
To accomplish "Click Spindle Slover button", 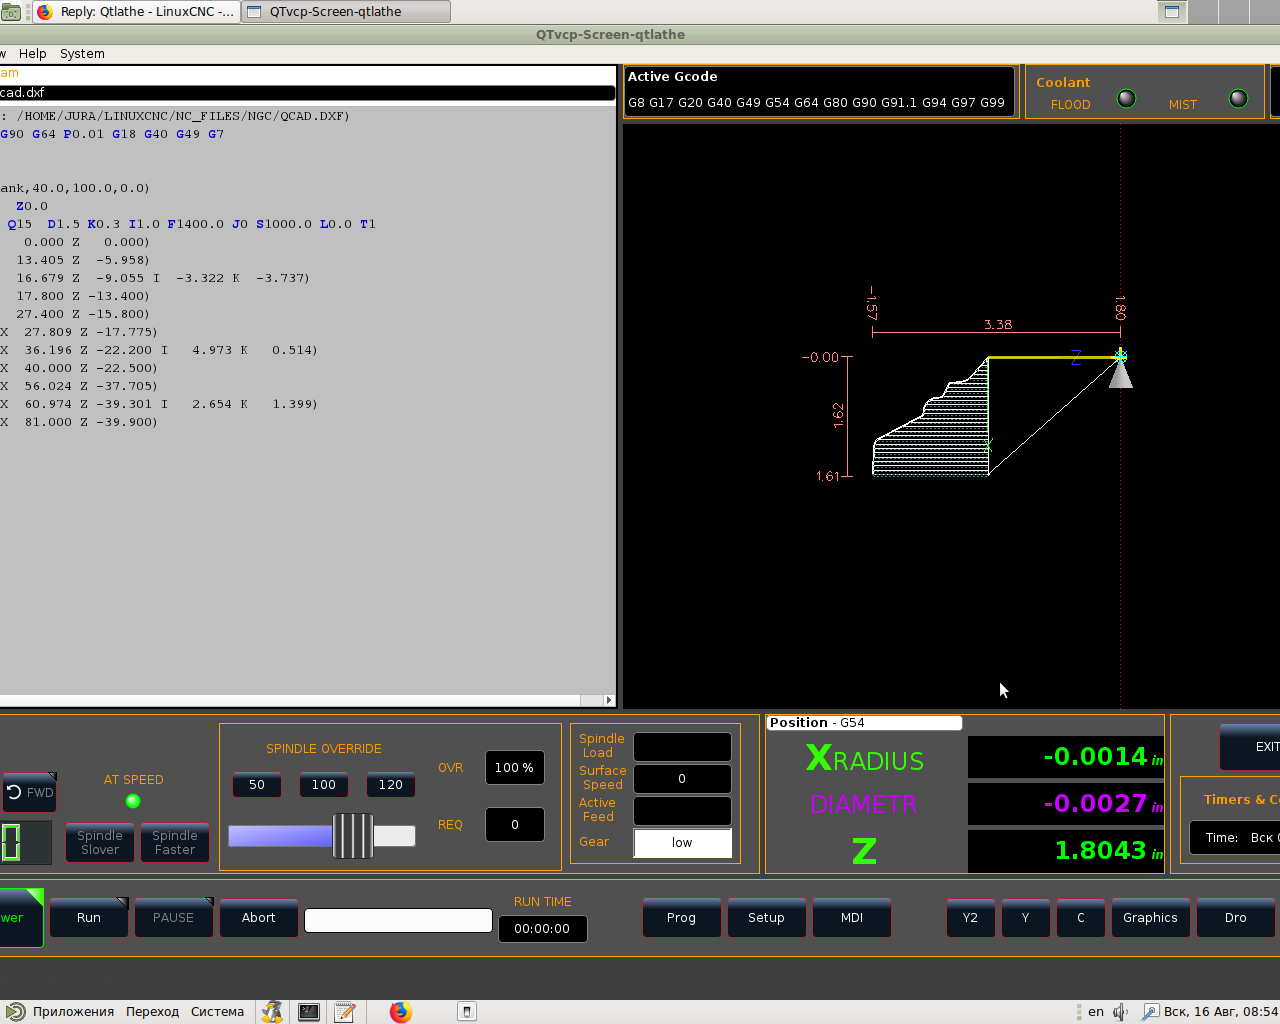I will pos(100,842).
